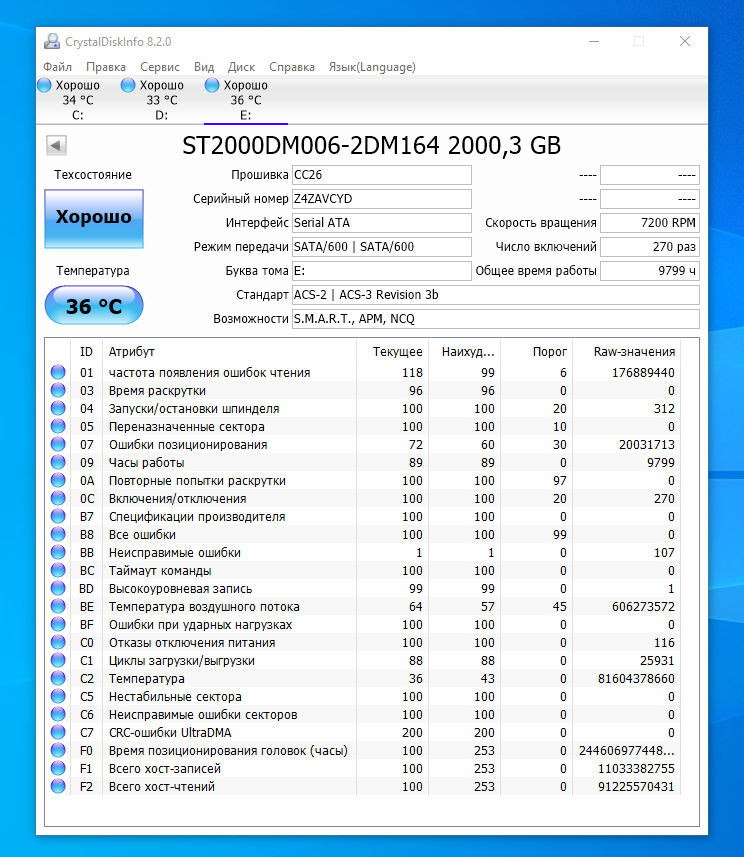Click status orb for attribute 05 row
744x857 pixels.
[58, 426]
